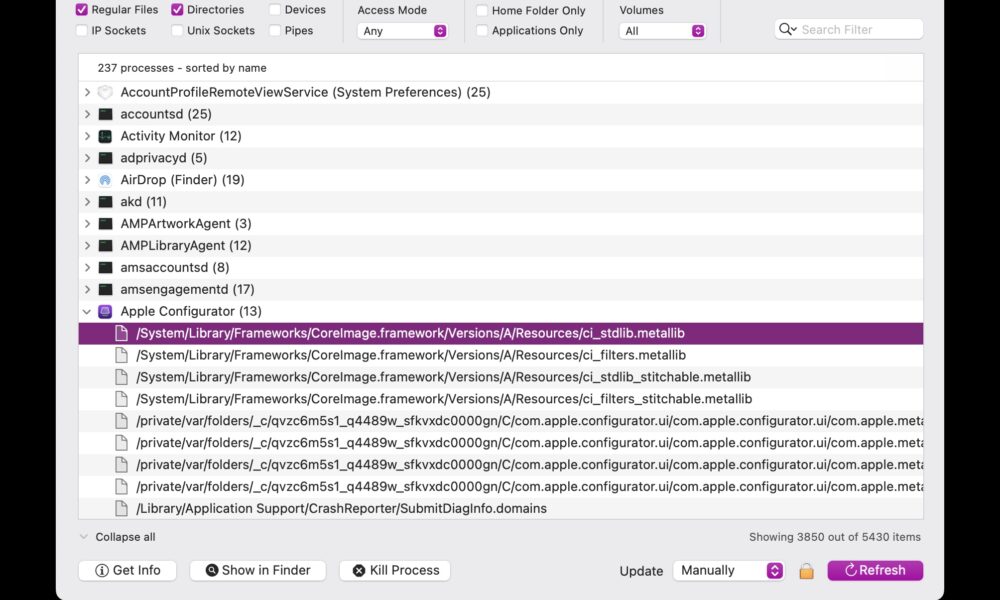Click the adprivacyd process icon
The width and height of the screenshot is (1000, 600).
click(x=105, y=158)
